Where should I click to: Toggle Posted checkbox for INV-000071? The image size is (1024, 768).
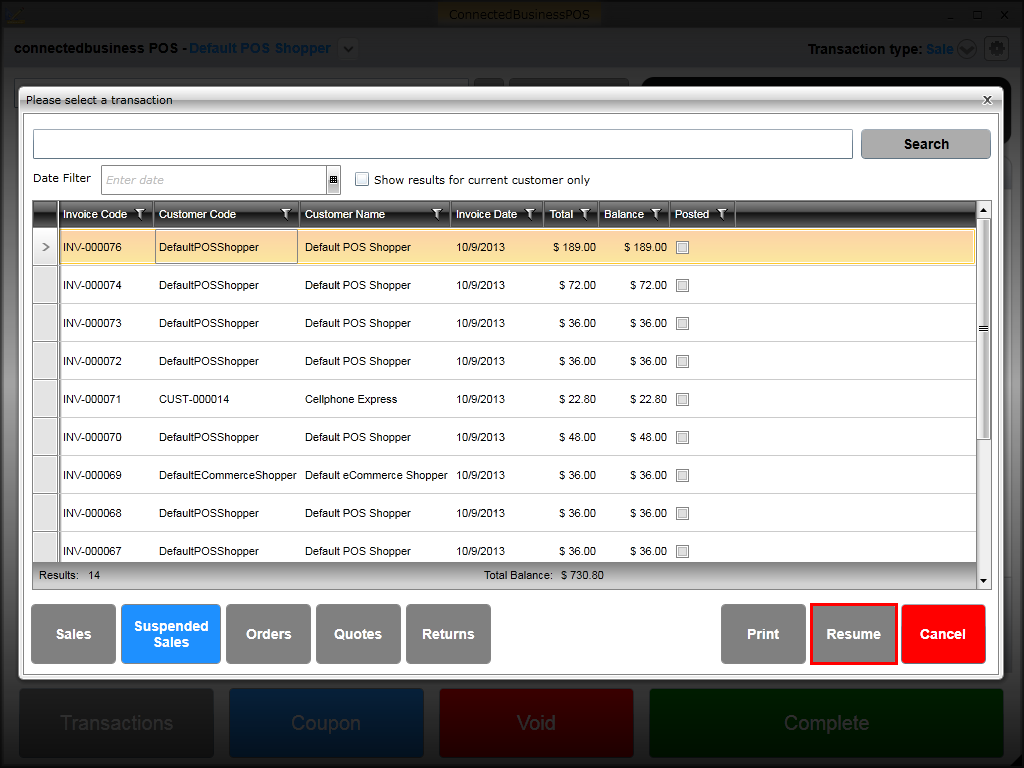[682, 399]
